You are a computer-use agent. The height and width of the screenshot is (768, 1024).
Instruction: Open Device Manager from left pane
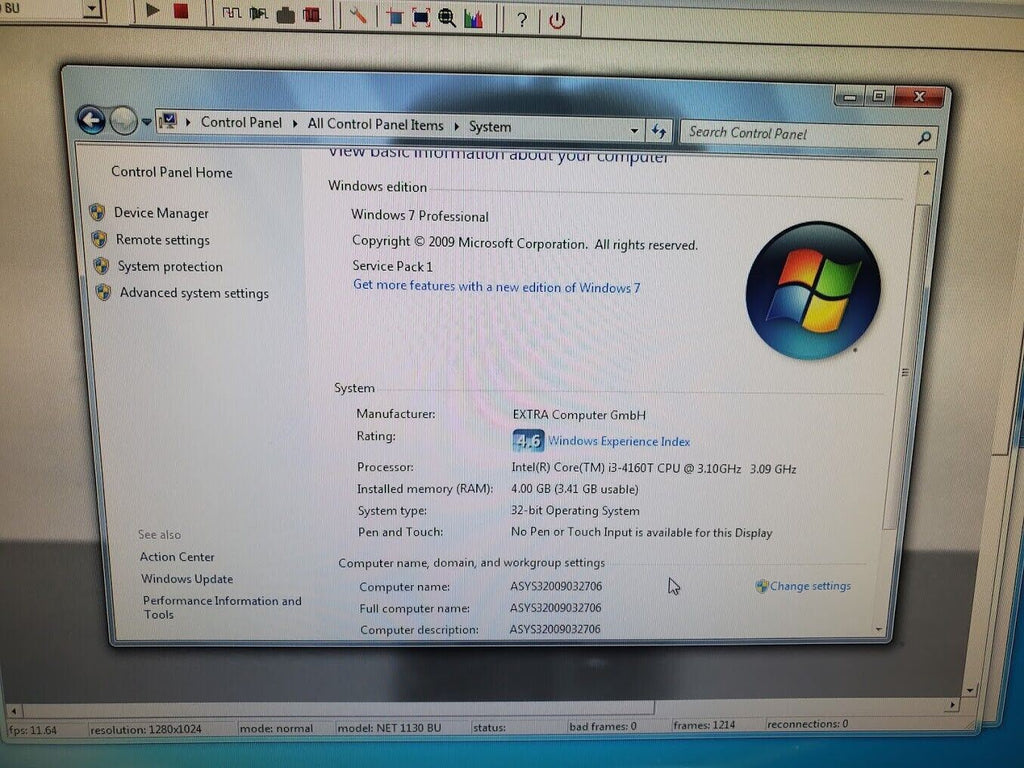[x=161, y=213]
